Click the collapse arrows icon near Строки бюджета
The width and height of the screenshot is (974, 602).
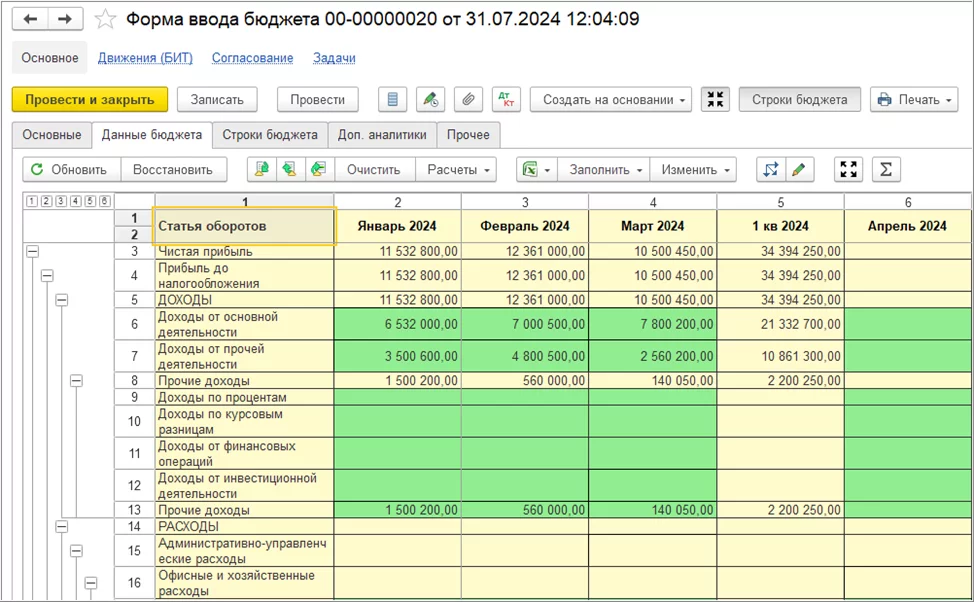coord(715,100)
